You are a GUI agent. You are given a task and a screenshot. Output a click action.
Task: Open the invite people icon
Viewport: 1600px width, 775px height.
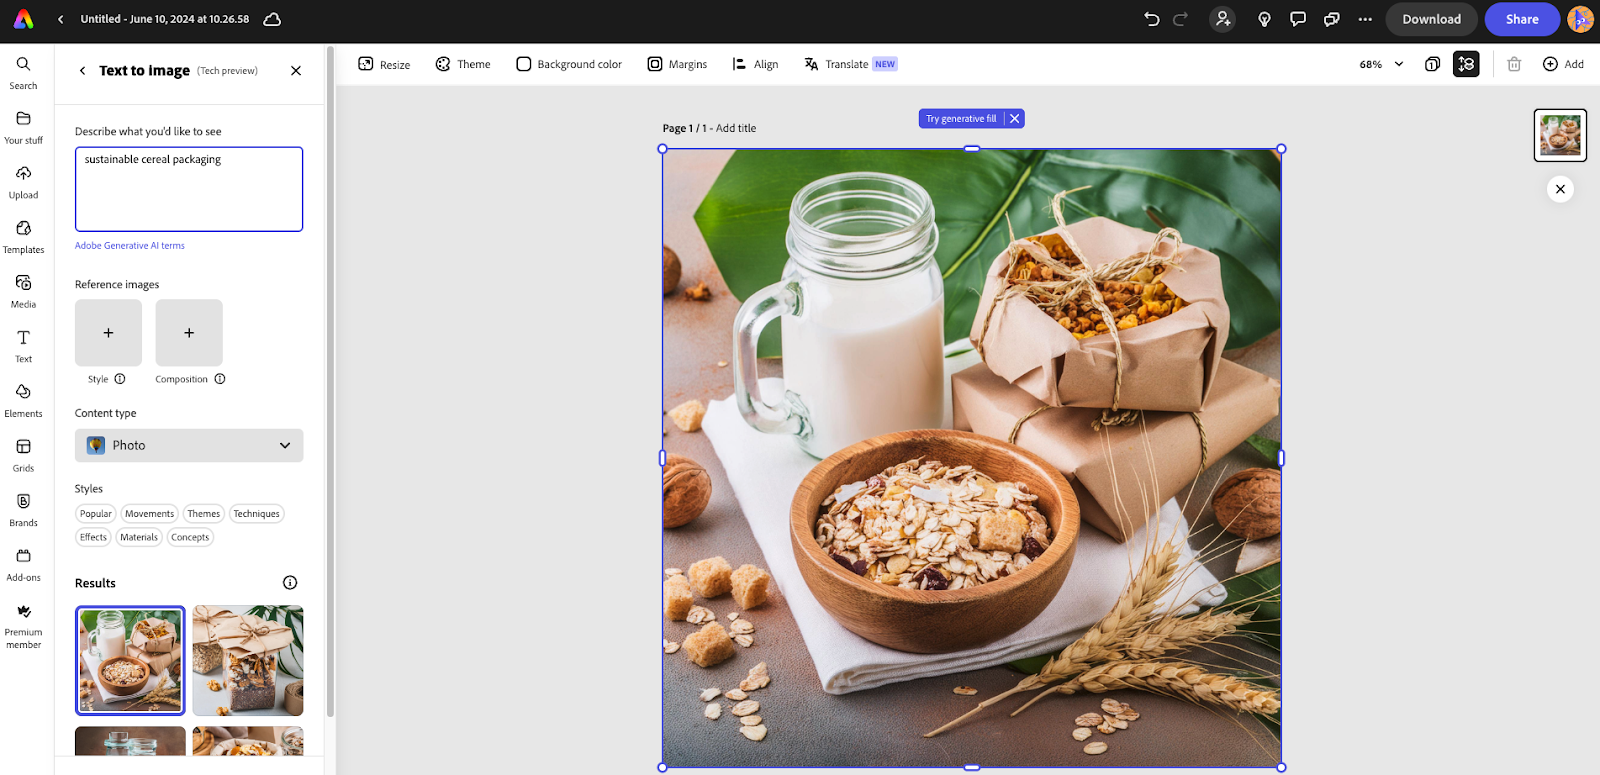[x=1223, y=19]
